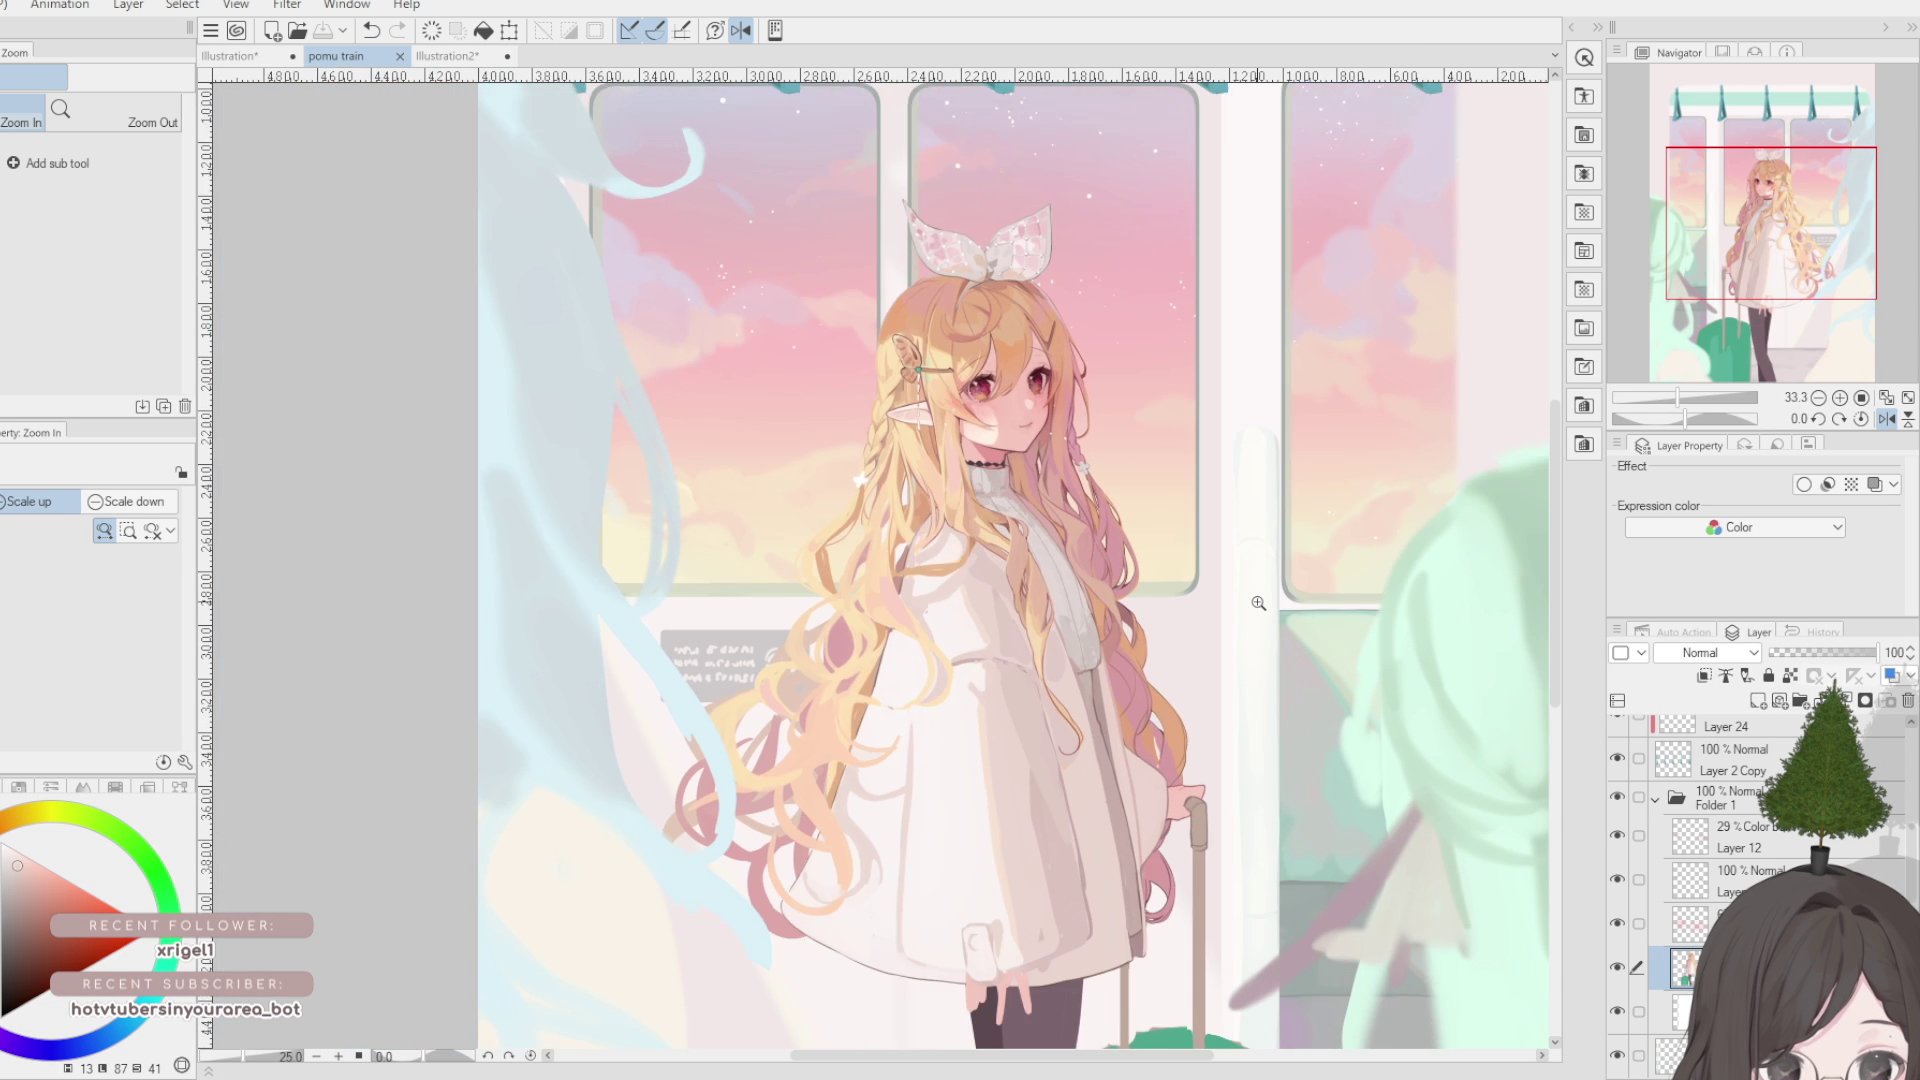Viewport: 1920px width, 1080px height.
Task: Open the hamburger menu in command bar
Action: [211, 31]
